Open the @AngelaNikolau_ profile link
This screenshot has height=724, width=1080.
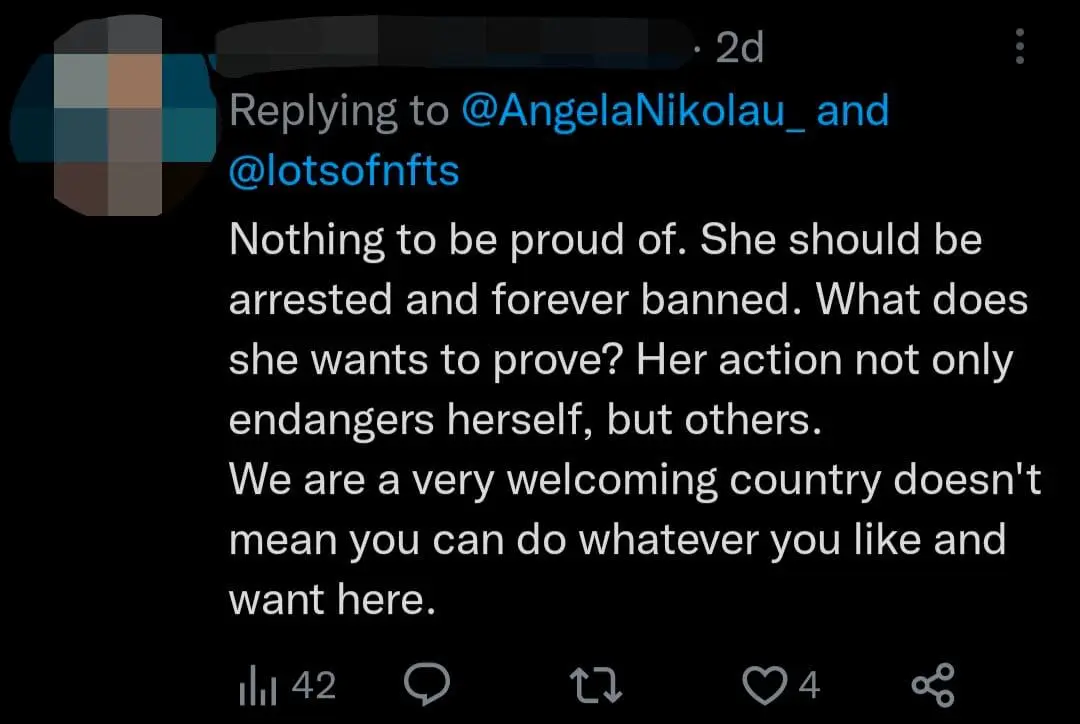(x=633, y=110)
